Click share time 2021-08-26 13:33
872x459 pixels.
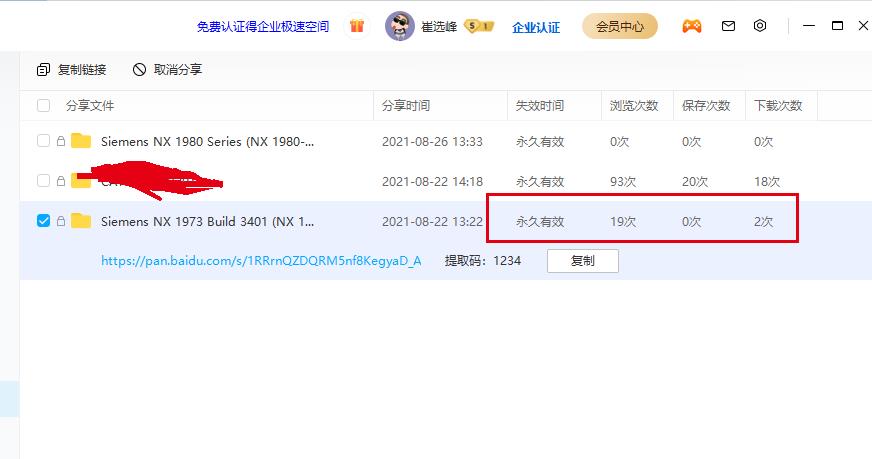pyautogui.click(x=432, y=142)
